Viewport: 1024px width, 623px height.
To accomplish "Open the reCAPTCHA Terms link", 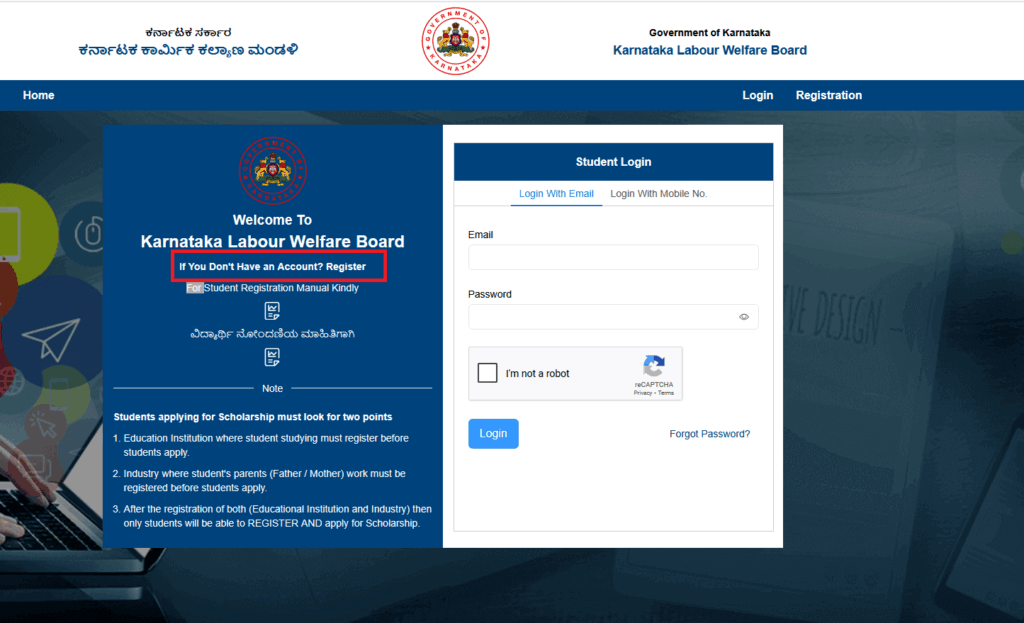I will [x=666, y=393].
